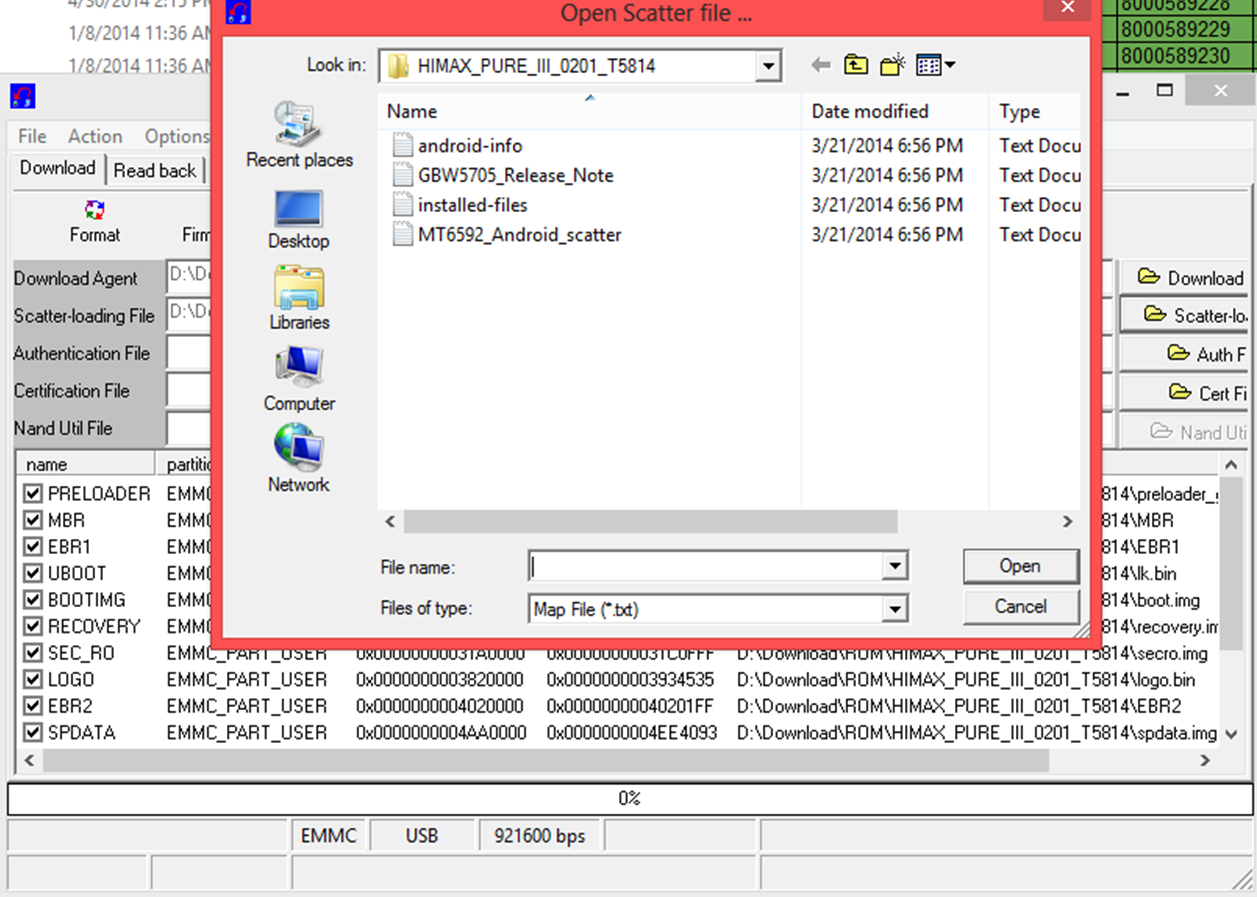The image size is (1257, 897).
Task: Sort files by Type column
Action: (x=1036, y=112)
